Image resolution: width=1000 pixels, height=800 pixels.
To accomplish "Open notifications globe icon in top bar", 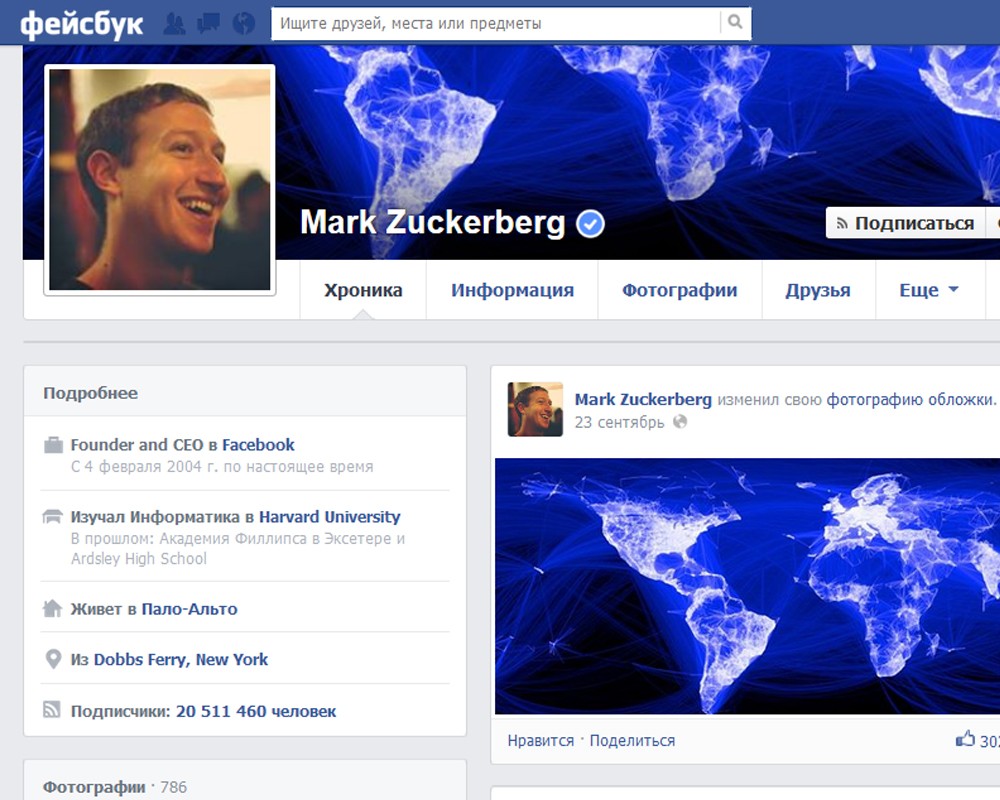I will click(244, 24).
